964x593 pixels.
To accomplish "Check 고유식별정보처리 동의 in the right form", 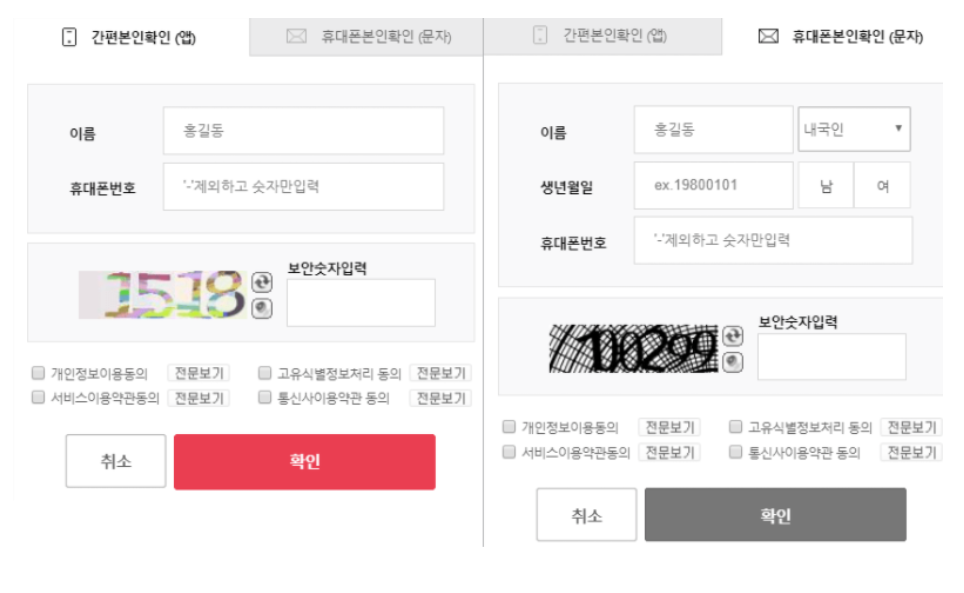I will [x=735, y=426].
